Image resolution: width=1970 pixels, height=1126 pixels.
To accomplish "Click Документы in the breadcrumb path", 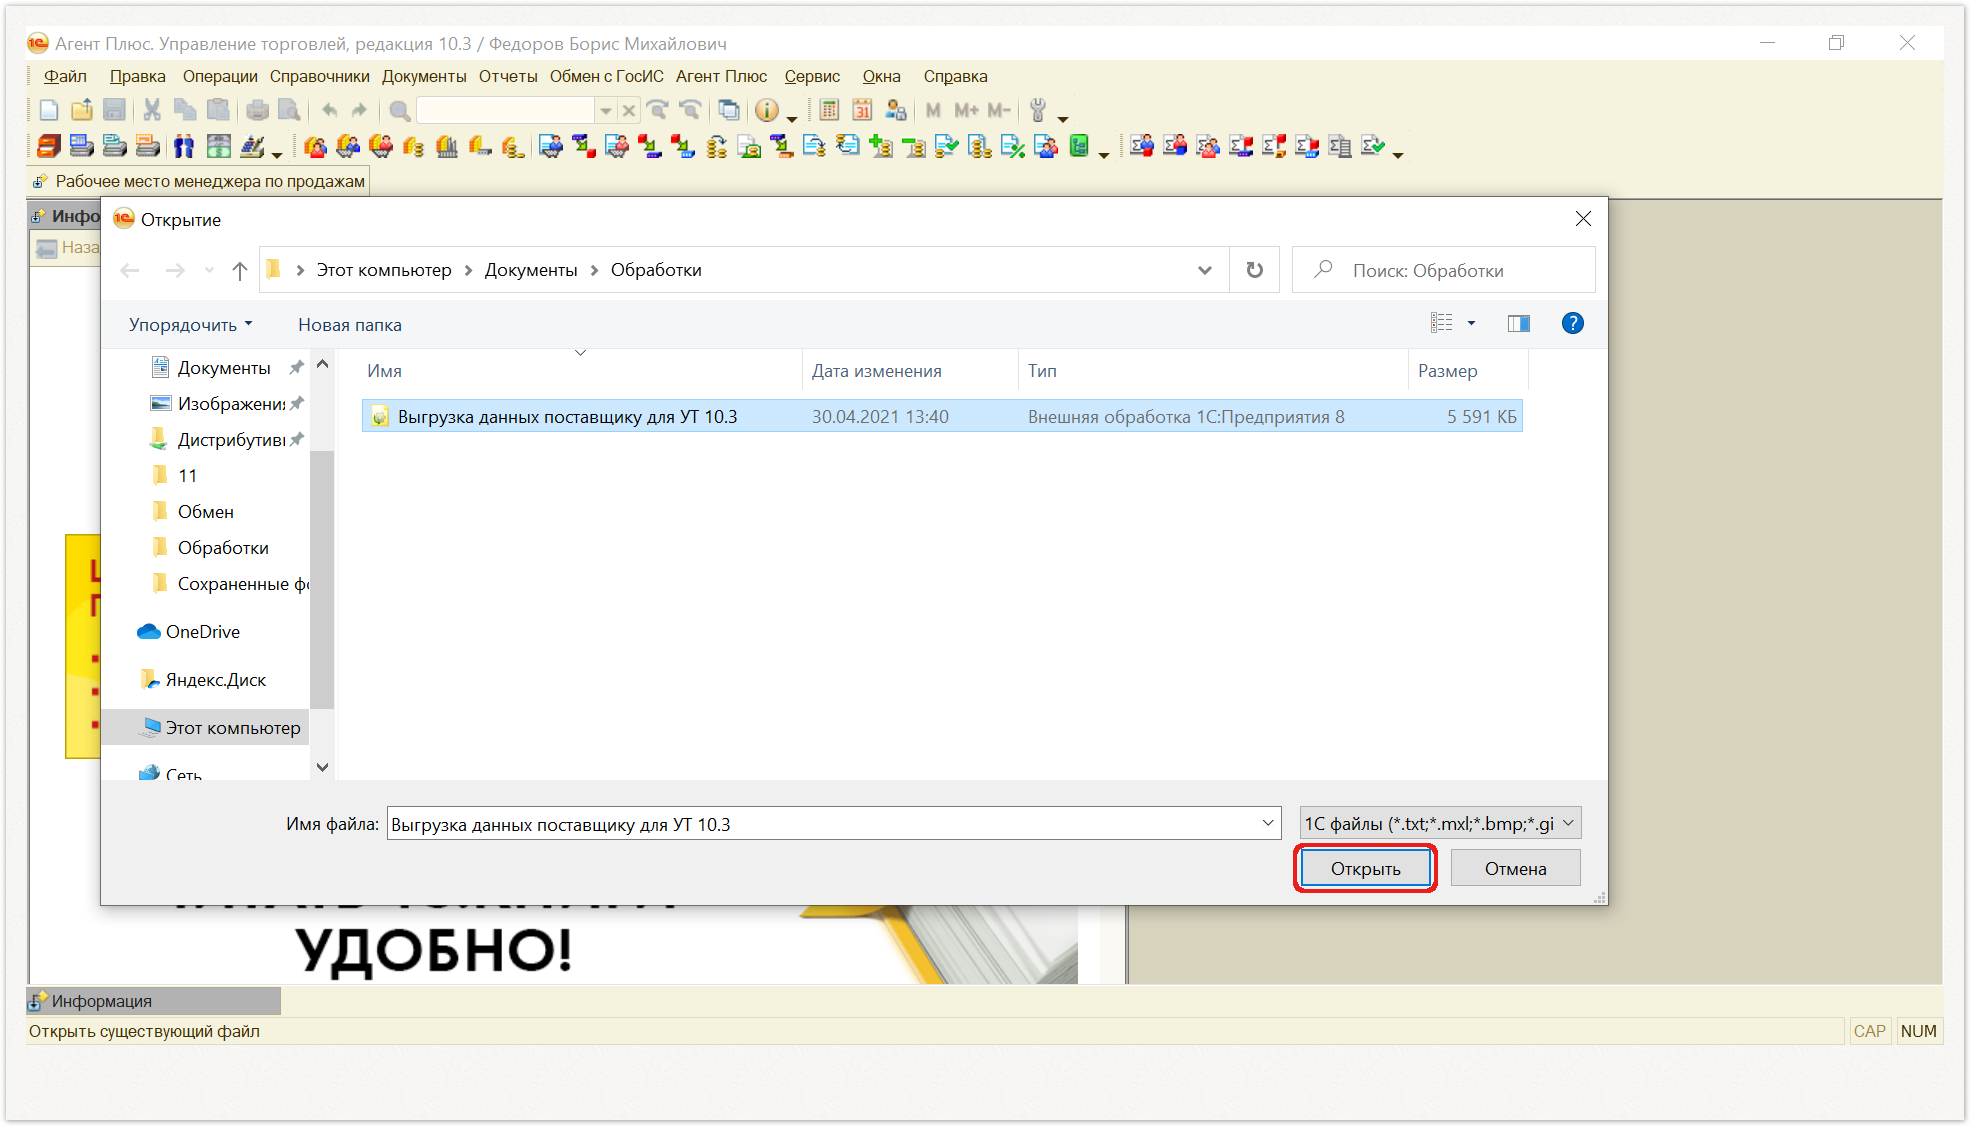I will 531,270.
